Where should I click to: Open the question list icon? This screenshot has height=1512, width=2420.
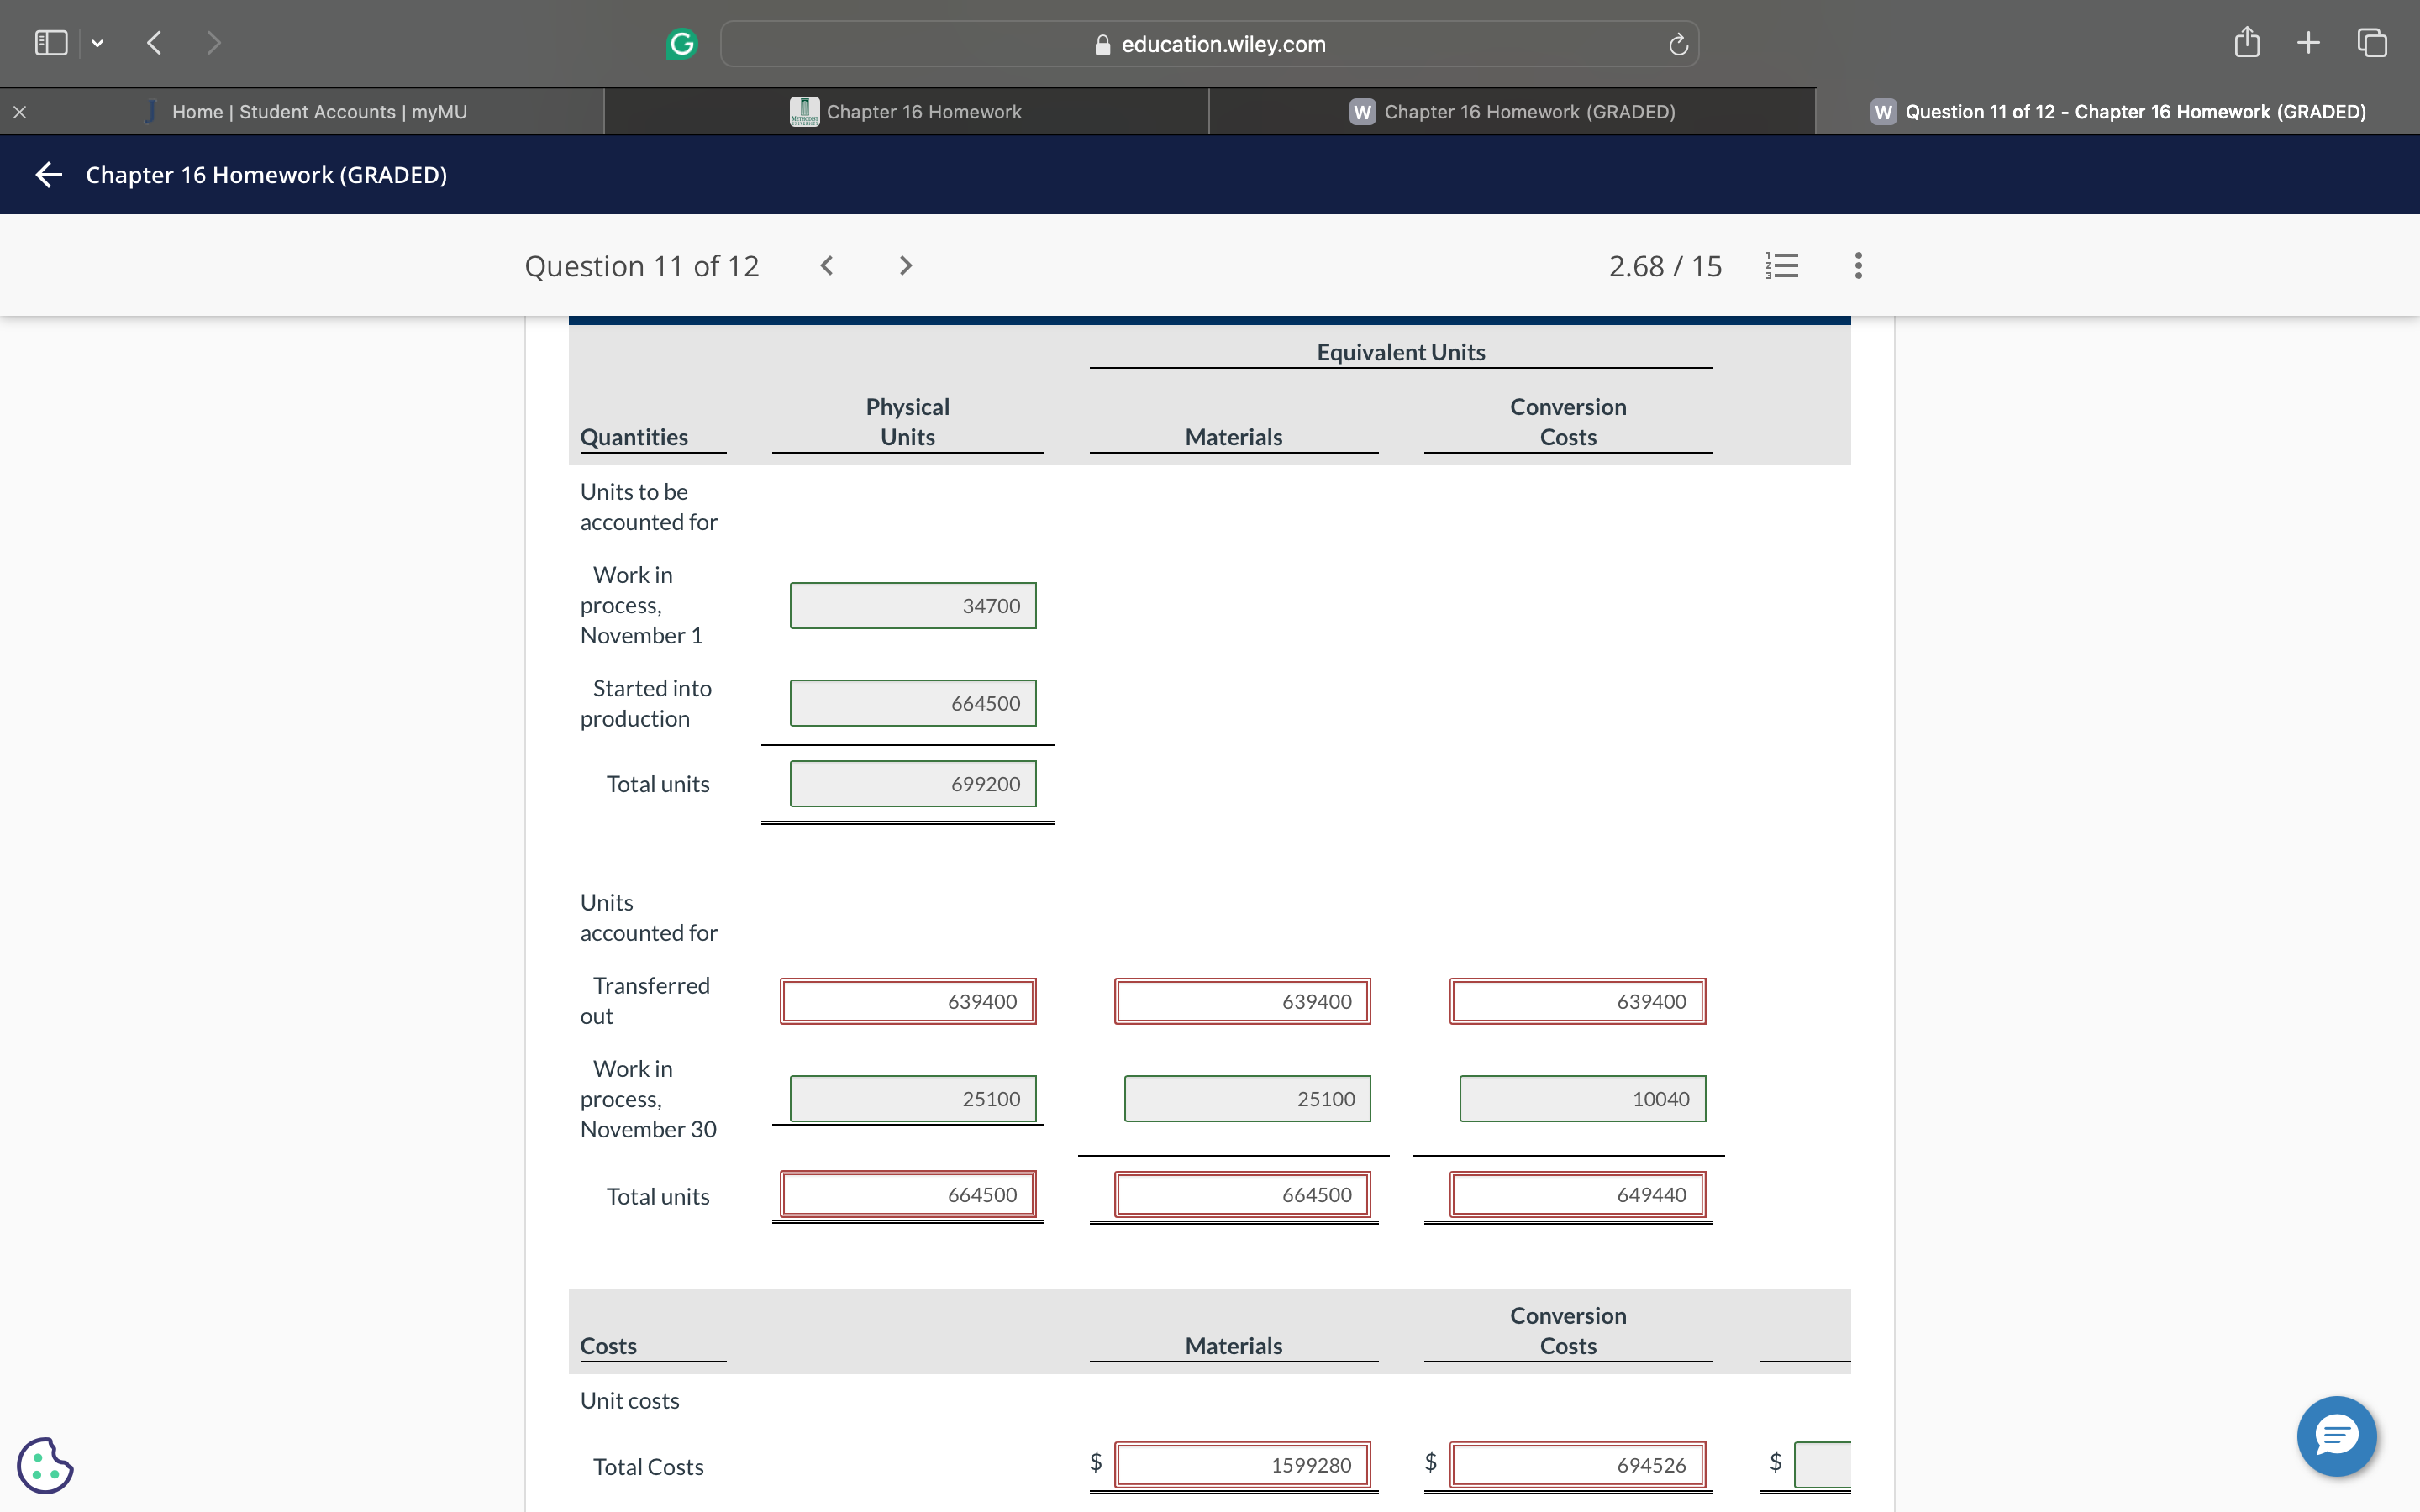pos(1782,265)
